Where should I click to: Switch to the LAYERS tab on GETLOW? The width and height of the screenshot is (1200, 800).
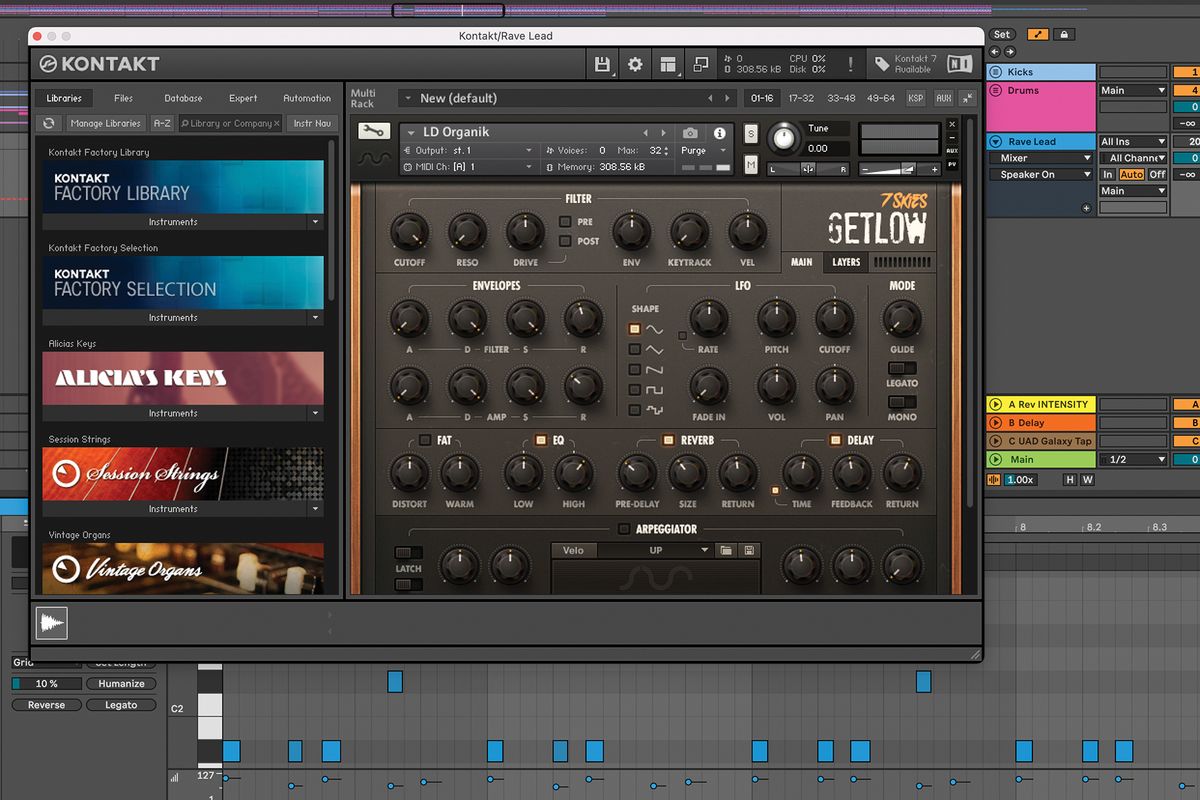pyautogui.click(x=846, y=262)
